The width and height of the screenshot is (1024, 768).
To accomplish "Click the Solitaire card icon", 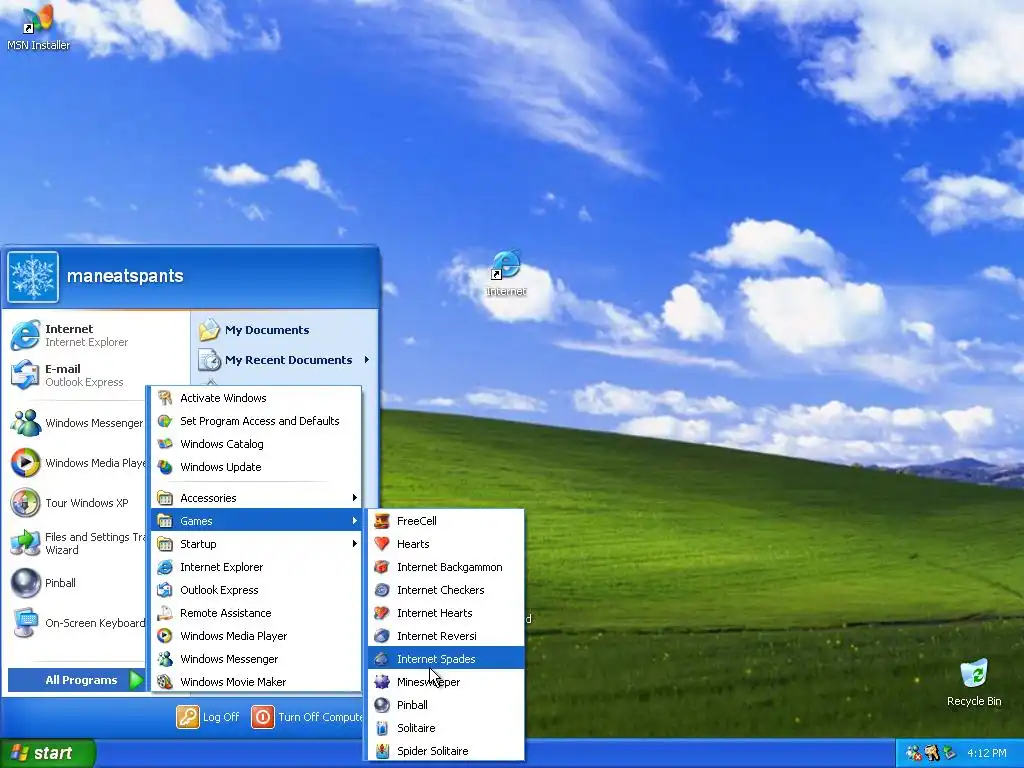I will pyautogui.click(x=382, y=728).
